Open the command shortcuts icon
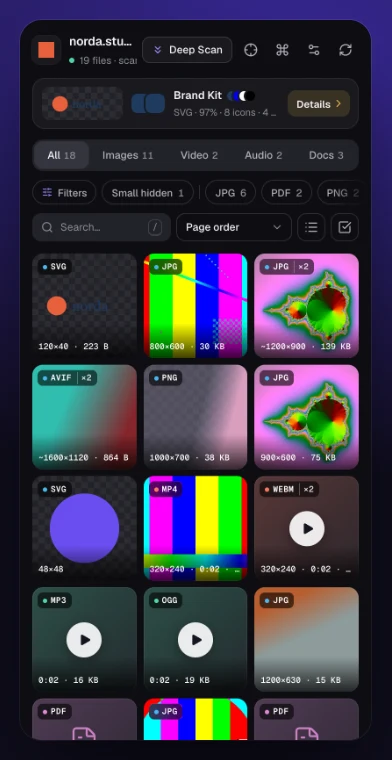 point(282,50)
